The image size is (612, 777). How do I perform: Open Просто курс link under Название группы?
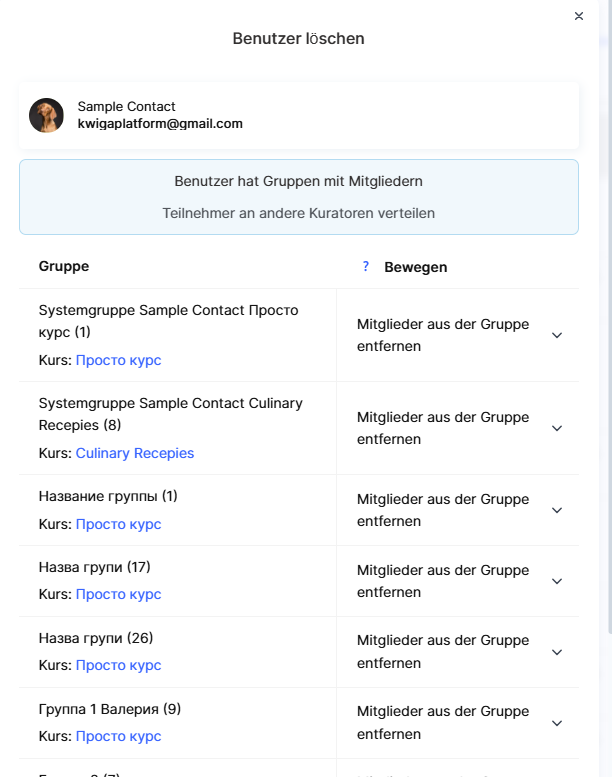[x=118, y=524]
